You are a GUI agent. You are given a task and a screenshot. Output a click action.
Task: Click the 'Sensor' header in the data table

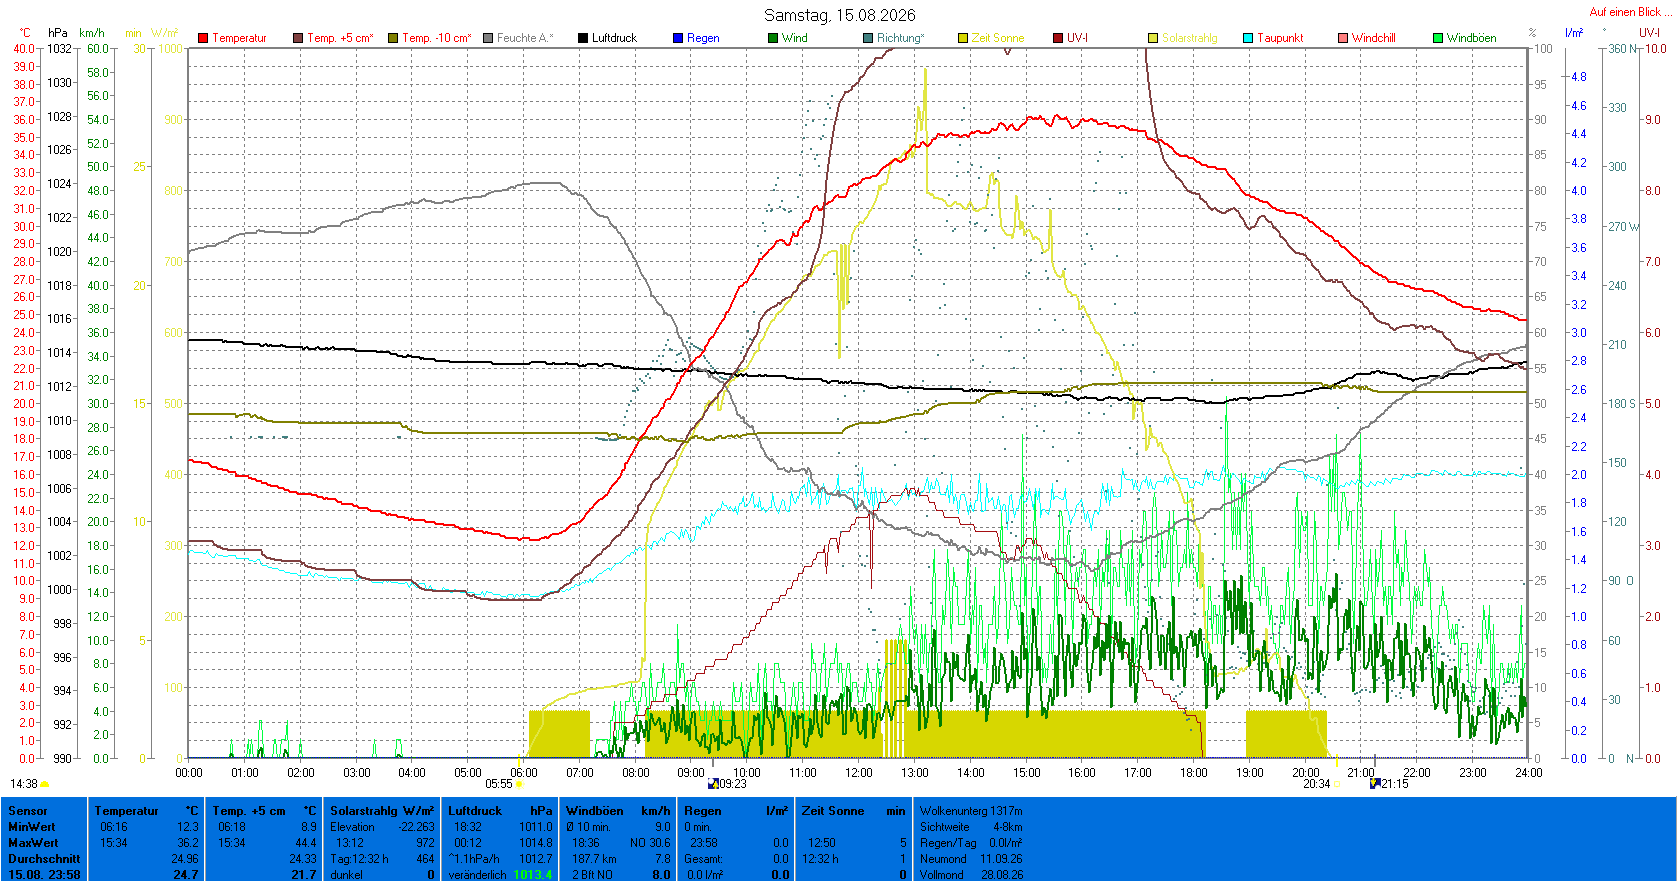tap(28, 811)
